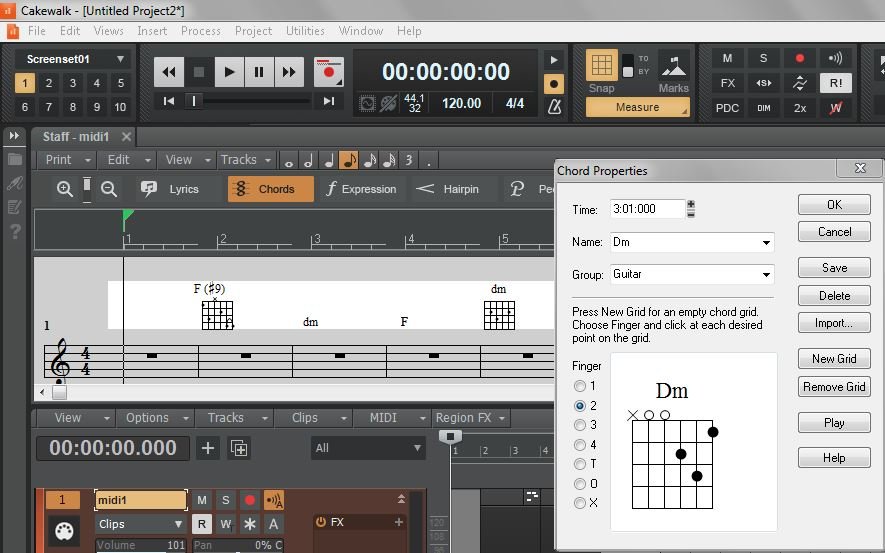This screenshot has width=885, height=553.
Task: Select the Lyrics tool
Action: tap(170, 189)
